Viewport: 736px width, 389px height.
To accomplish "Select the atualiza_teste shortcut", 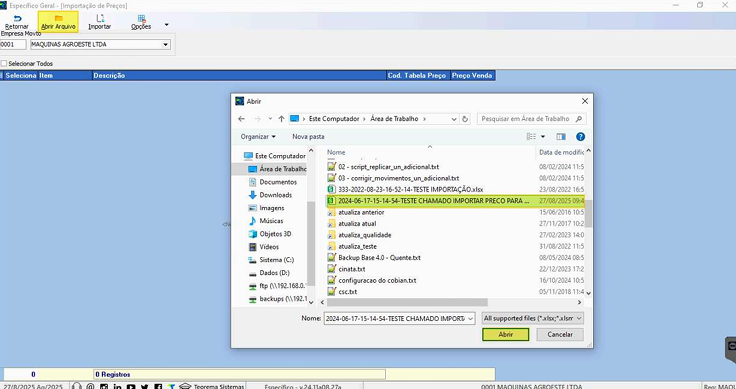I will pyautogui.click(x=352, y=246).
